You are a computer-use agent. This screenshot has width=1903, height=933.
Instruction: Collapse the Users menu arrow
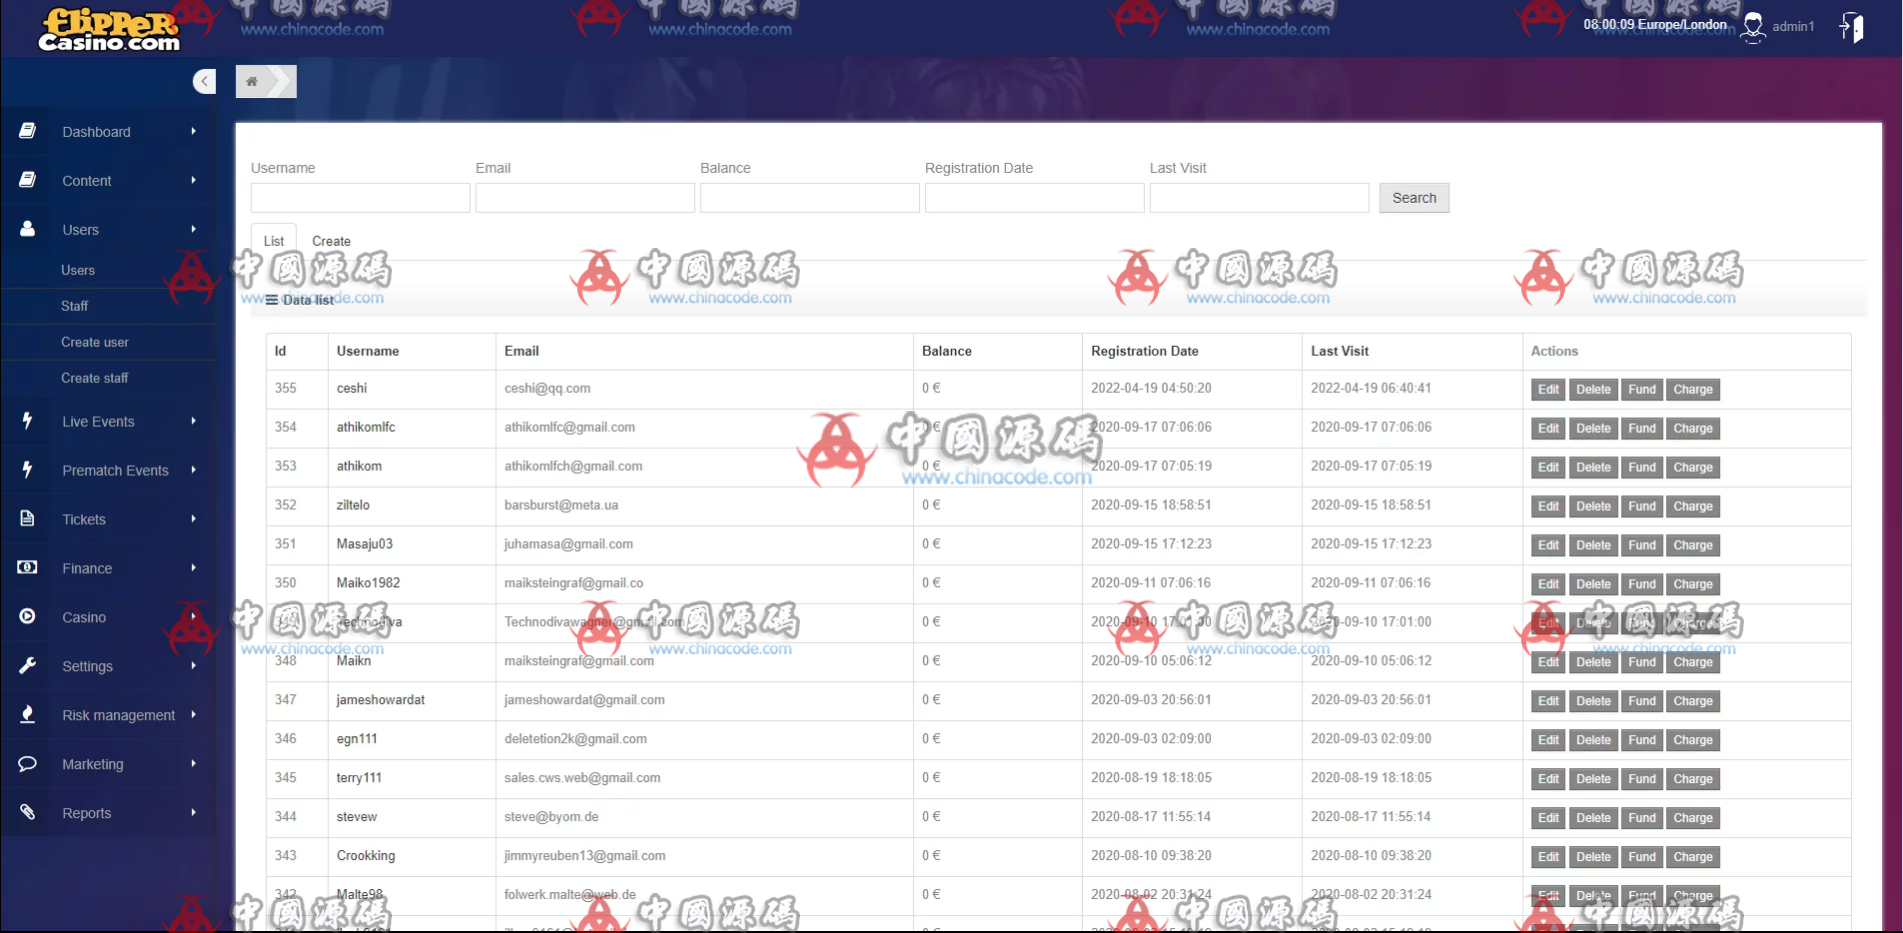point(194,229)
